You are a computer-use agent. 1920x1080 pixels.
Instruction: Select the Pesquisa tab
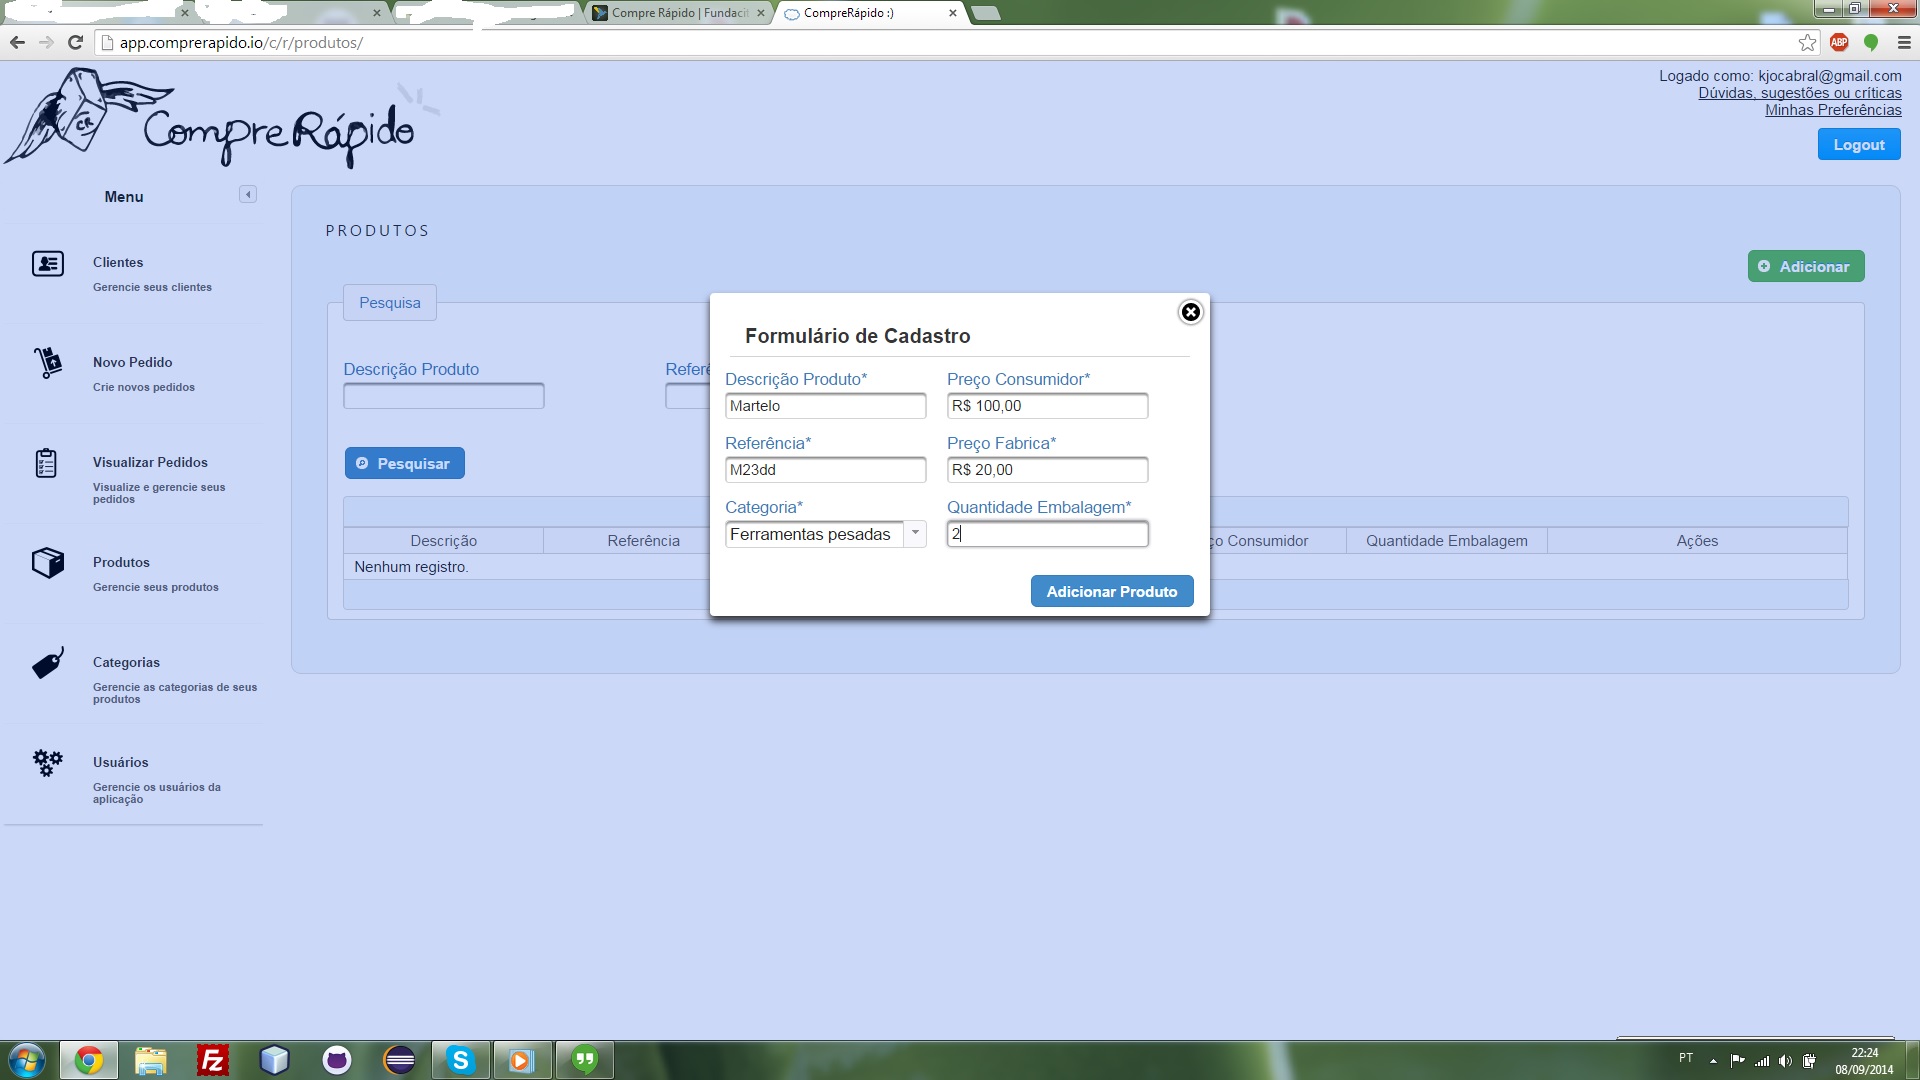[390, 303]
